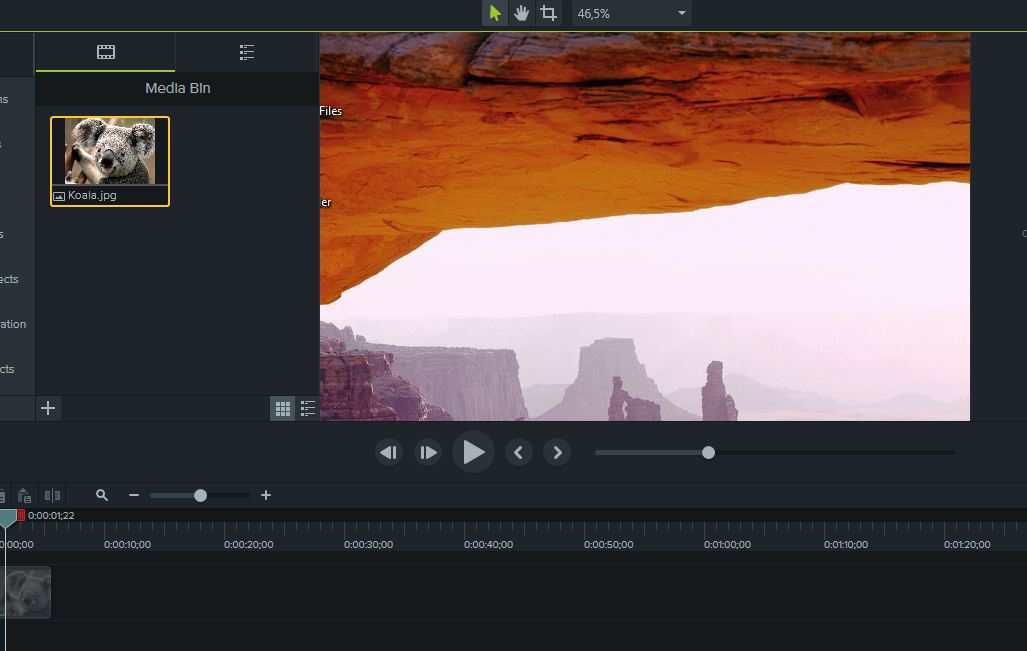Click the next-clip arrow playback control
Image resolution: width=1027 pixels, height=651 pixels.
pos(557,452)
